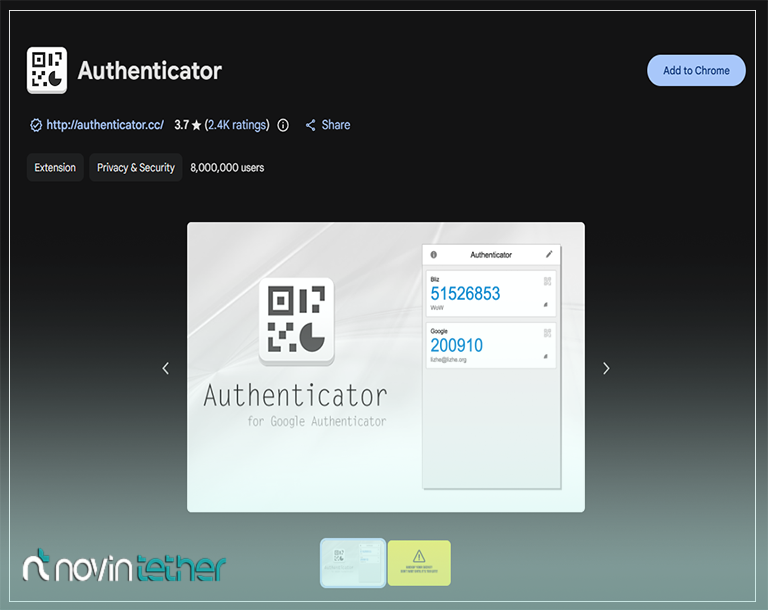The height and width of the screenshot is (610, 768).
Task: Click the large QR logo in preview image
Action: (x=296, y=321)
